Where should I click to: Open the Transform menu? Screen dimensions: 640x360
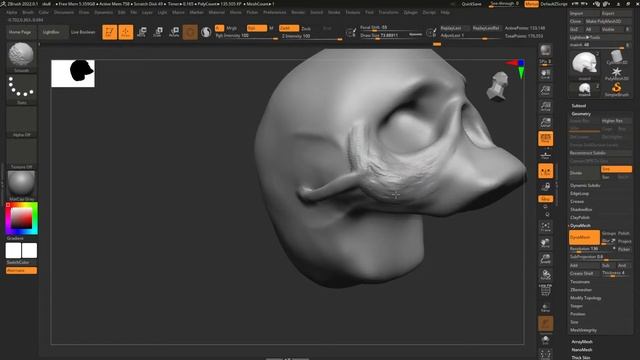coord(388,13)
